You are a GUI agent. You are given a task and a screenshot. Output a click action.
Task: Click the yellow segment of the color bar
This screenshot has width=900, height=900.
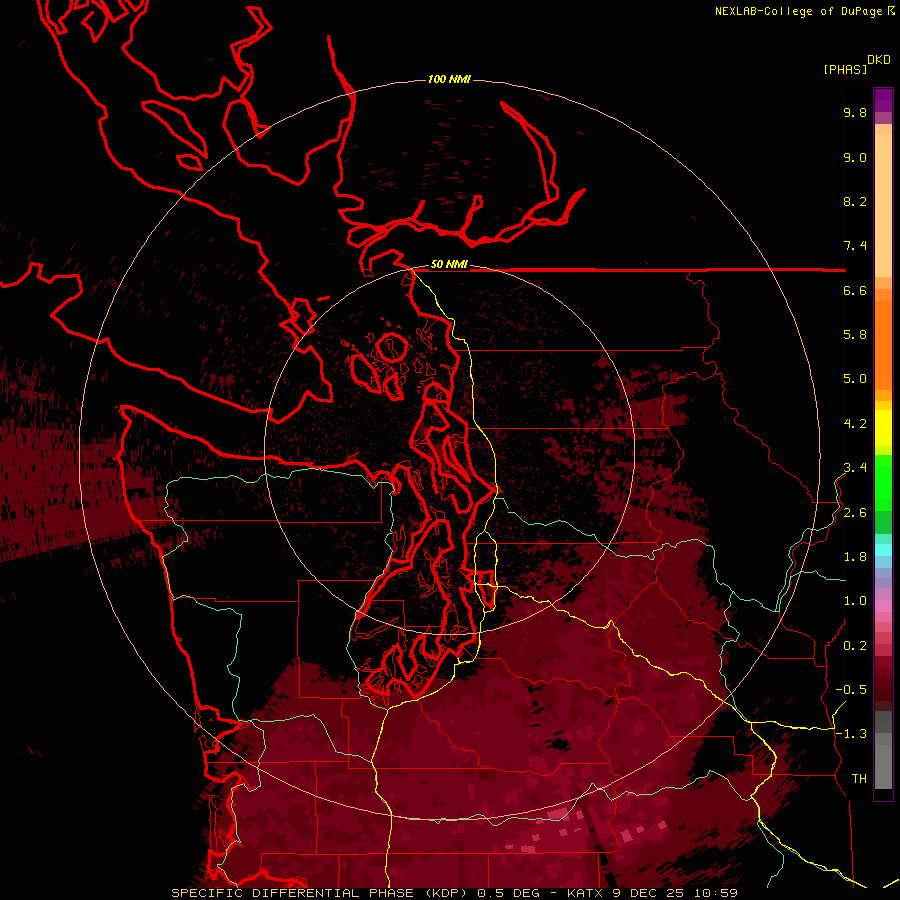point(883,428)
